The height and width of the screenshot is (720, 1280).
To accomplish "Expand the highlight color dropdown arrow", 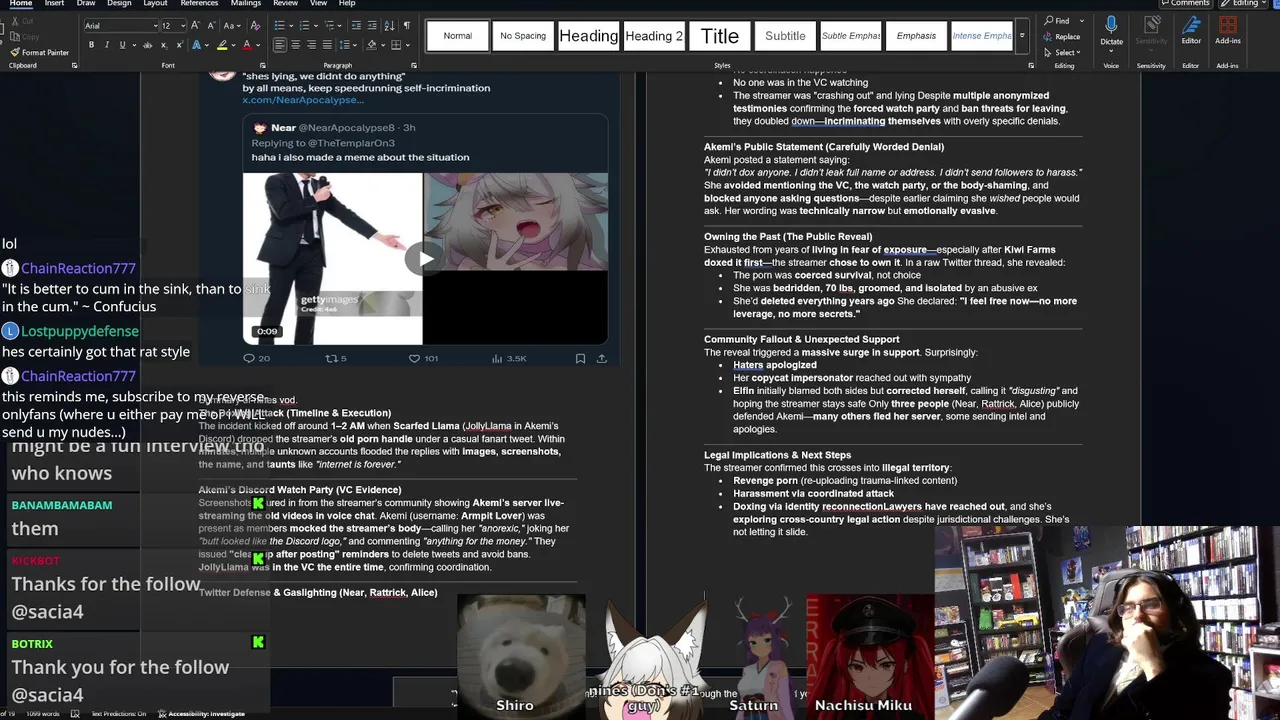I will click(x=233, y=45).
